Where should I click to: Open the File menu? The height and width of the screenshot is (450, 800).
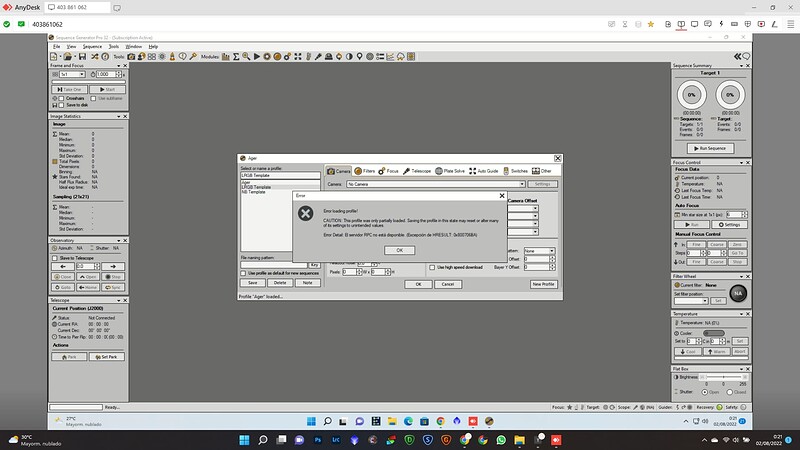click(57, 46)
